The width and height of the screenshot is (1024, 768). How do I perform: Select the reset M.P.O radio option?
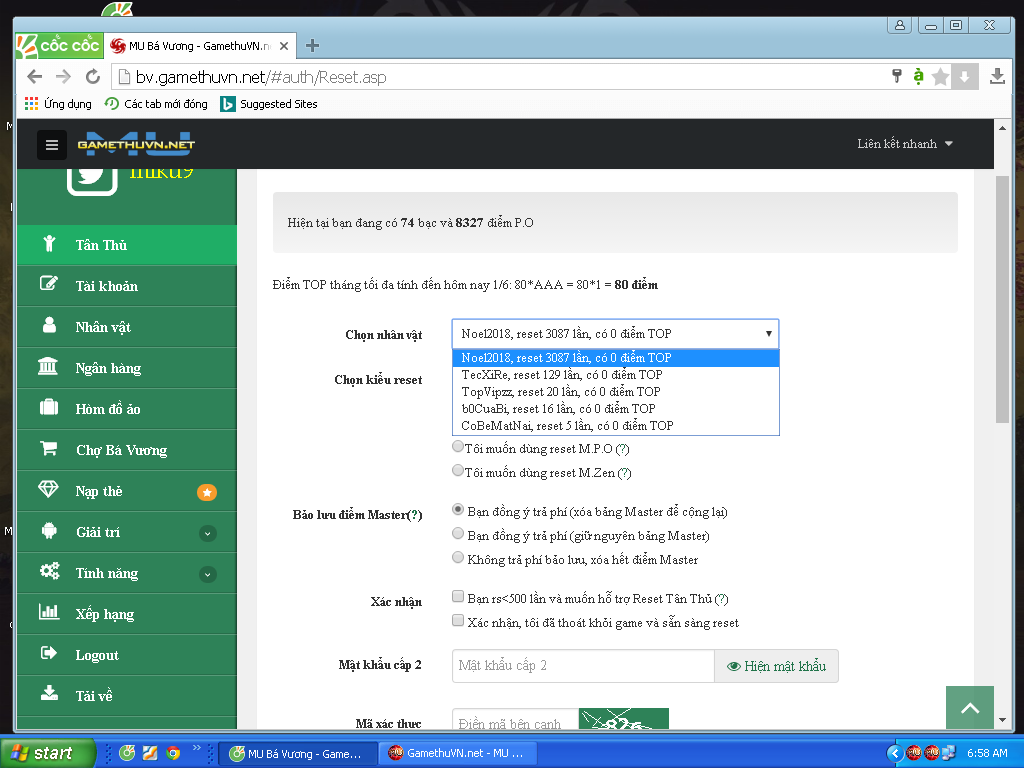coord(458,447)
